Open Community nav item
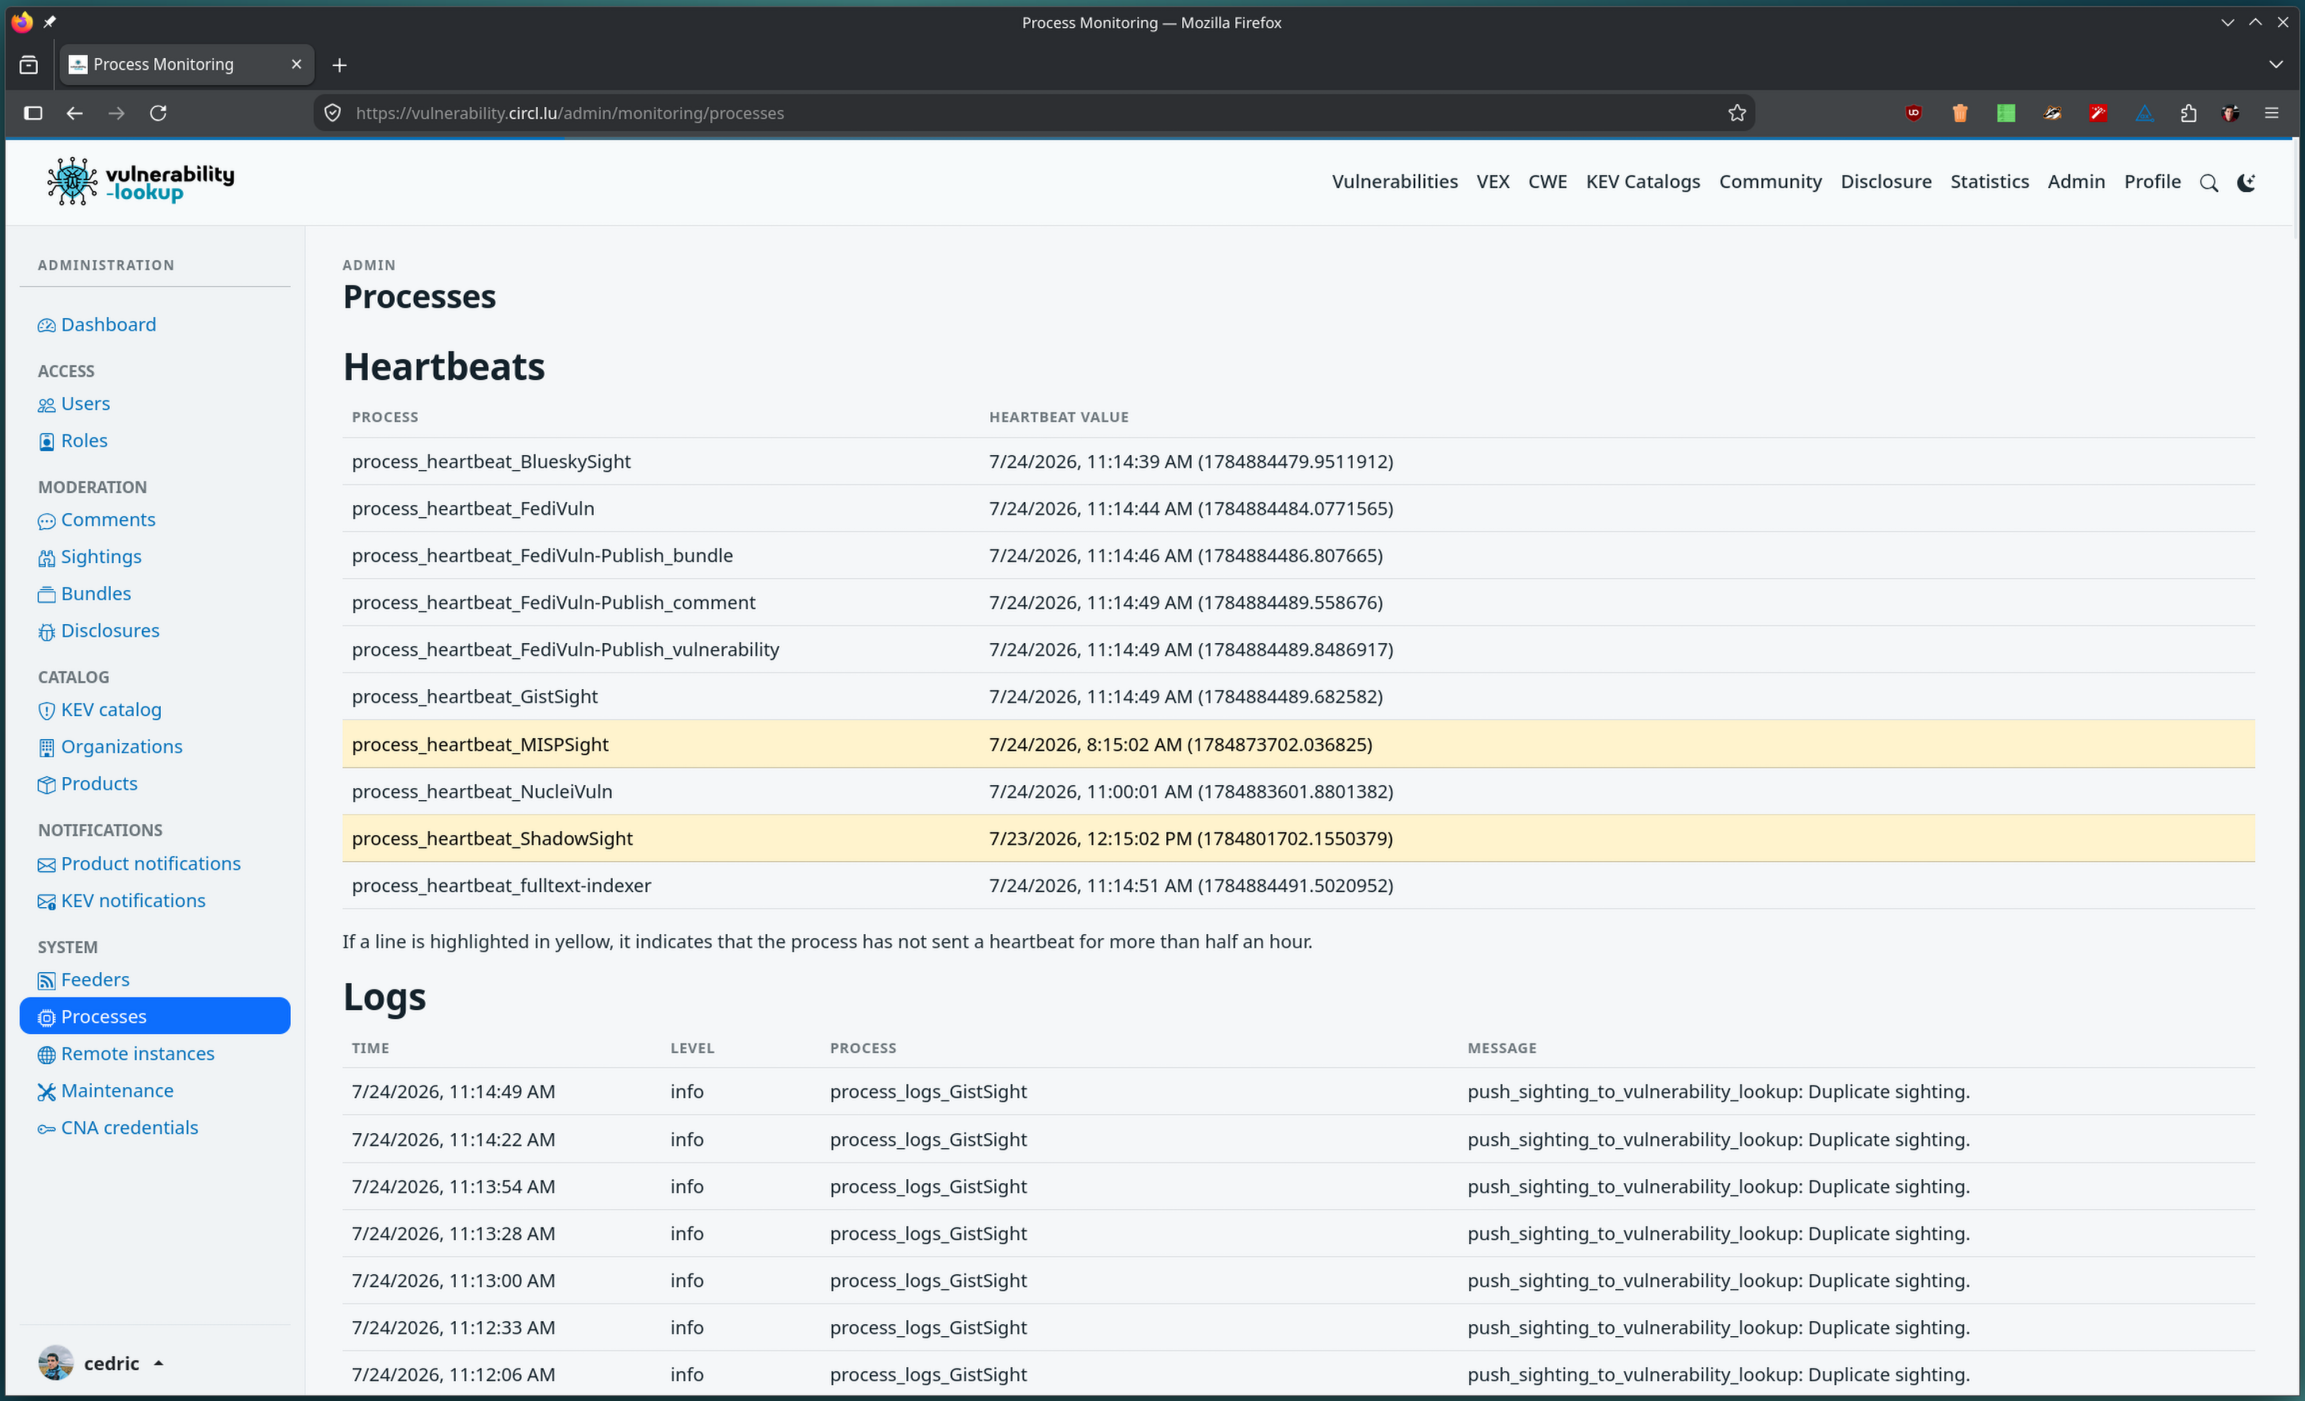2305x1401 pixels. pyautogui.click(x=1770, y=181)
